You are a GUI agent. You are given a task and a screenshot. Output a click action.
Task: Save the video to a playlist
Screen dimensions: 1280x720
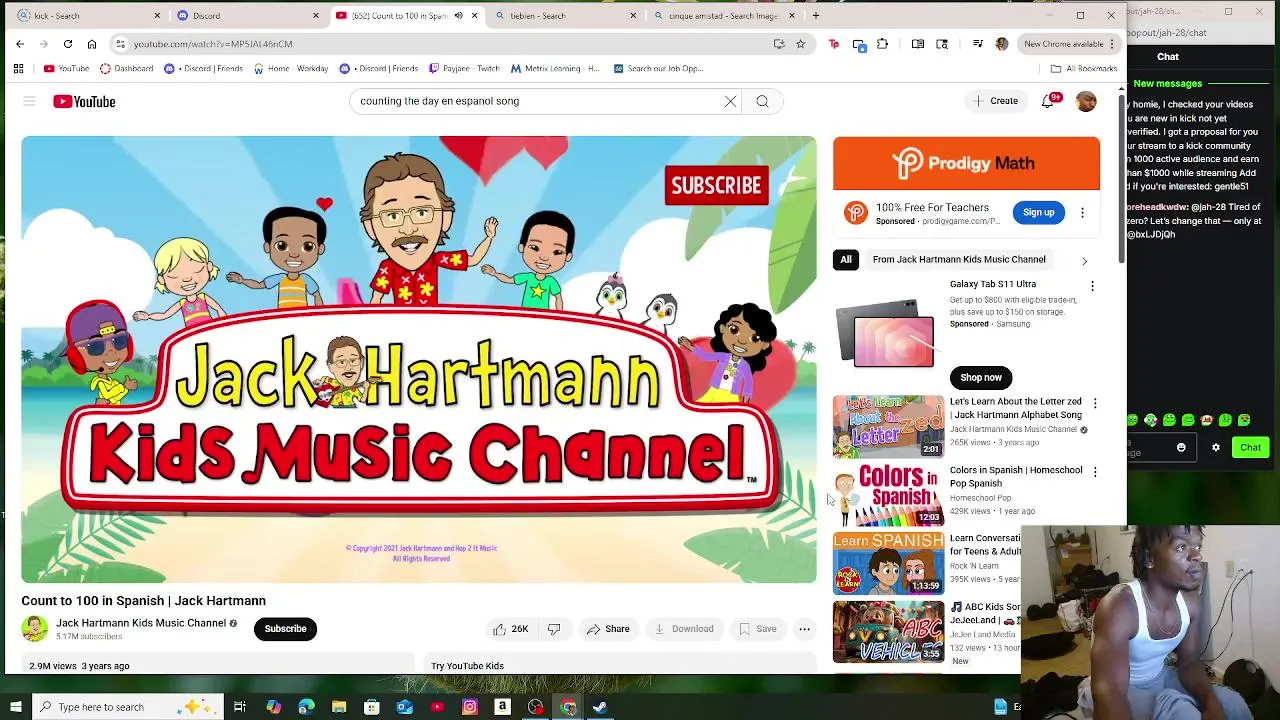tap(757, 629)
